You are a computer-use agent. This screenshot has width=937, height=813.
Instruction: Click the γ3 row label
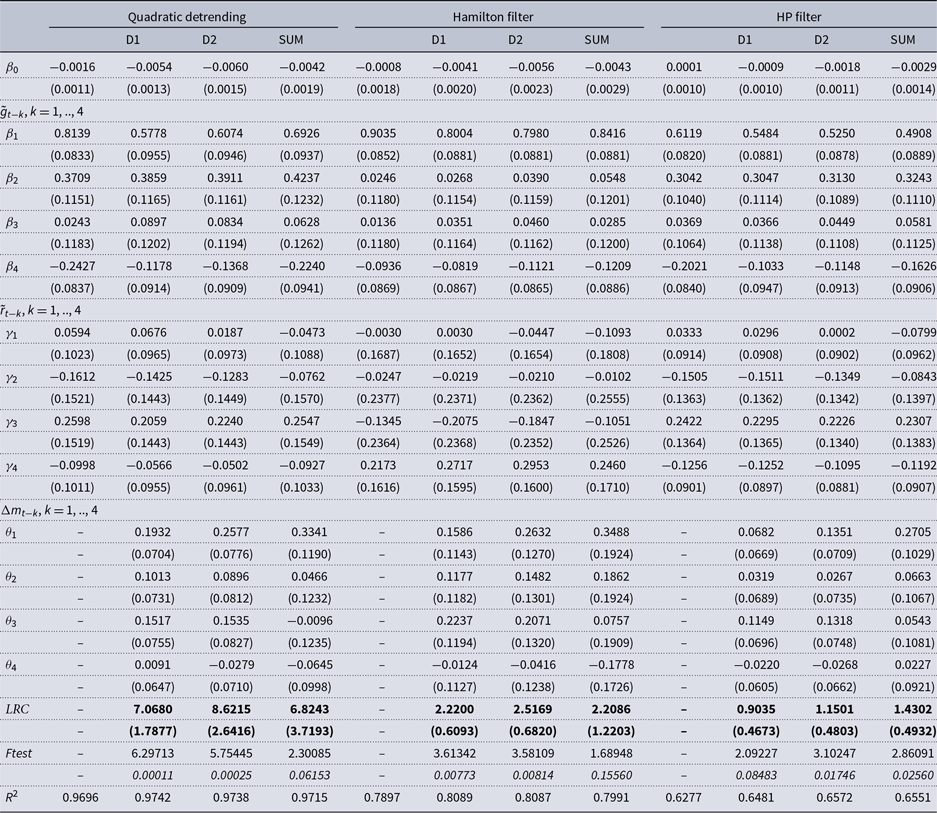click(13, 421)
